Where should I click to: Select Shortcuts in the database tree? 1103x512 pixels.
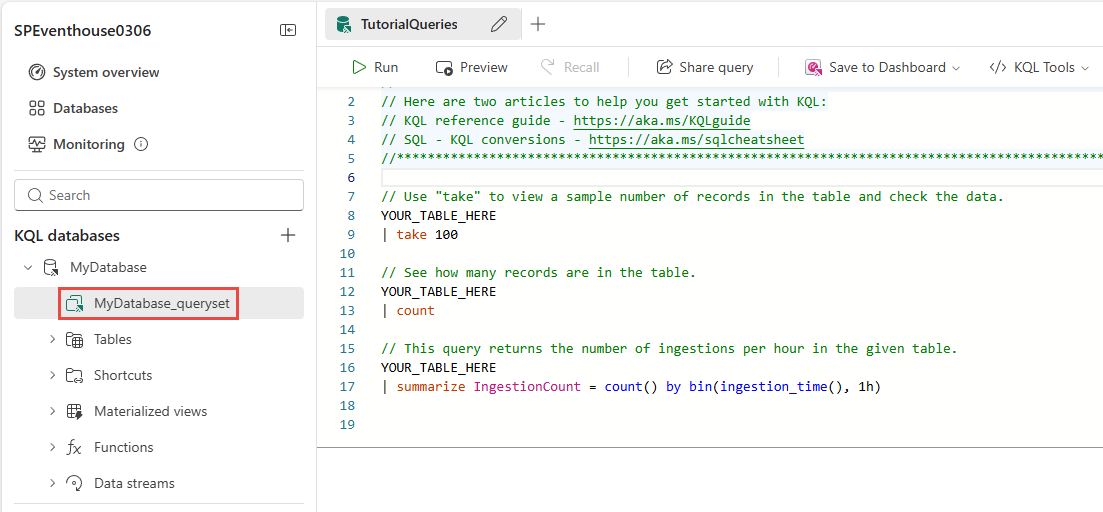(123, 375)
